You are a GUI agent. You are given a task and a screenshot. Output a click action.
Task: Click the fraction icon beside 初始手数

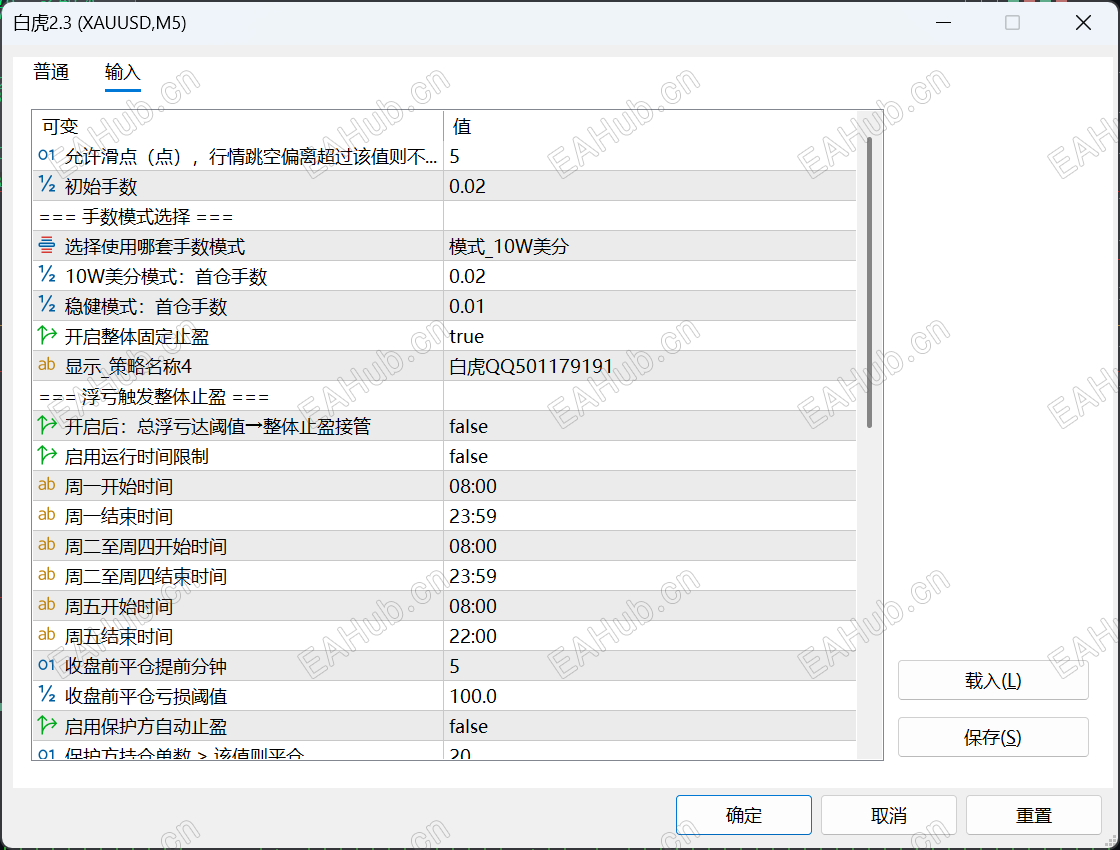[x=47, y=185]
